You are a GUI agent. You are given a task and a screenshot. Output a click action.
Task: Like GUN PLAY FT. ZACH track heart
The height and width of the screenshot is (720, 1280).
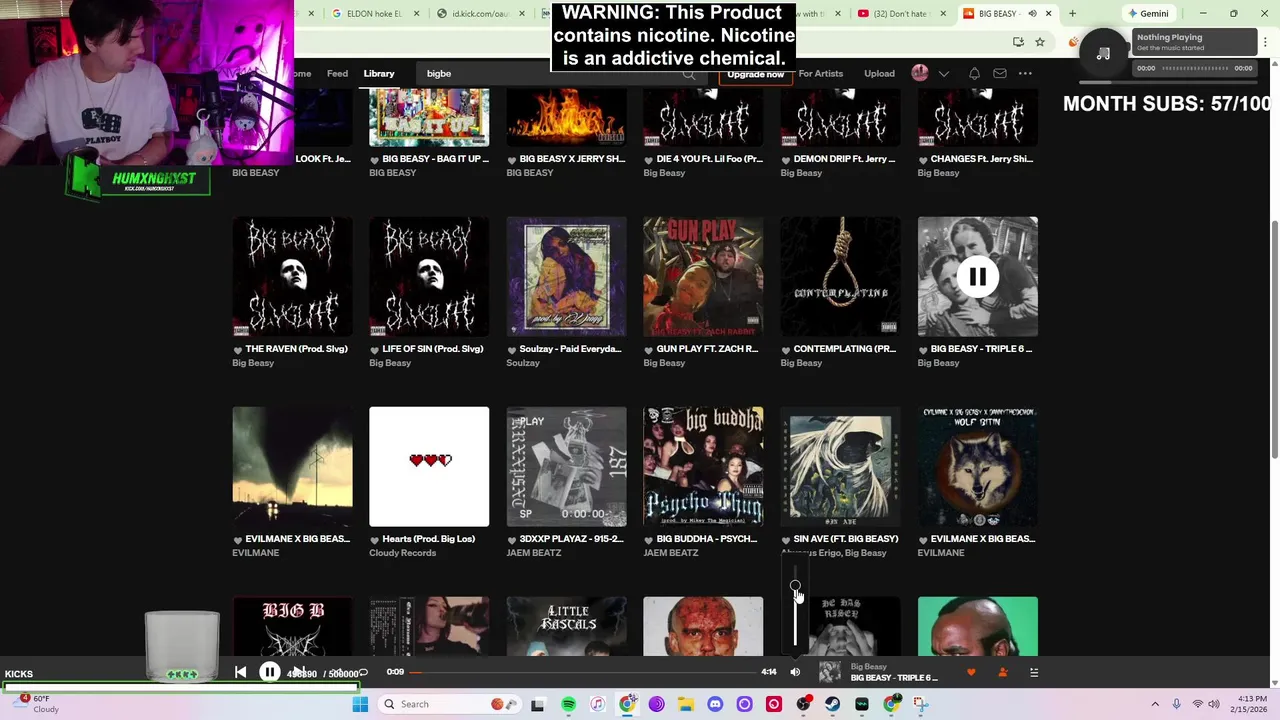click(x=649, y=350)
